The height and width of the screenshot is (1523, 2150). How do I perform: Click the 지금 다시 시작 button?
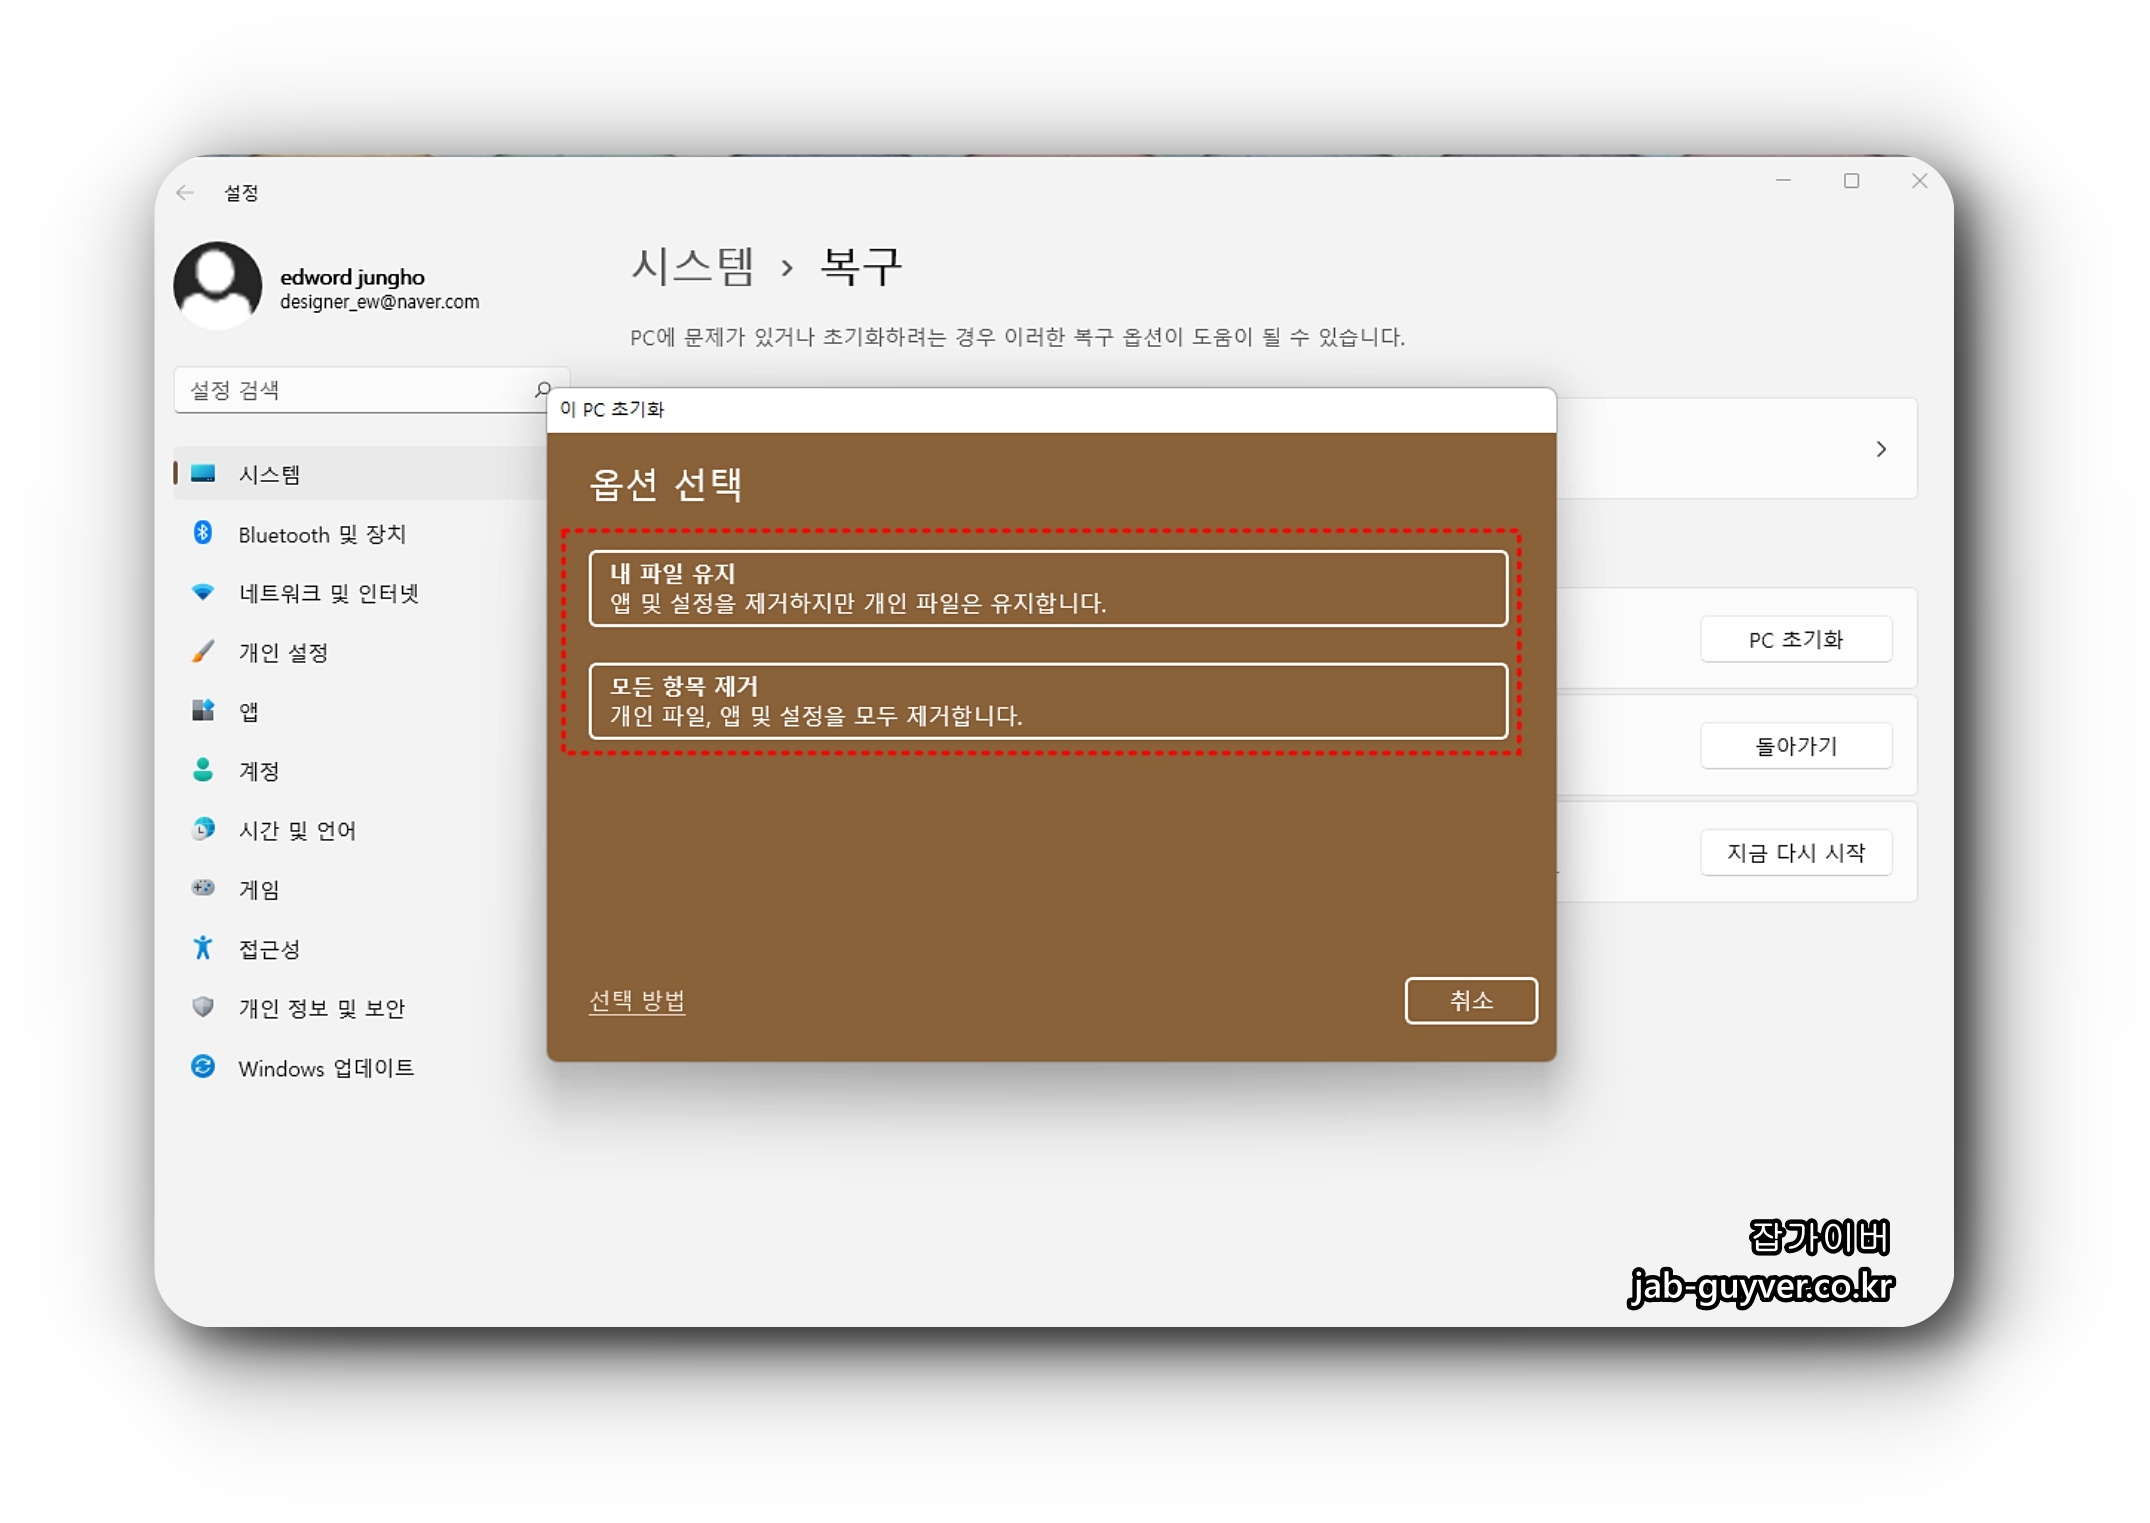coord(1795,853)
